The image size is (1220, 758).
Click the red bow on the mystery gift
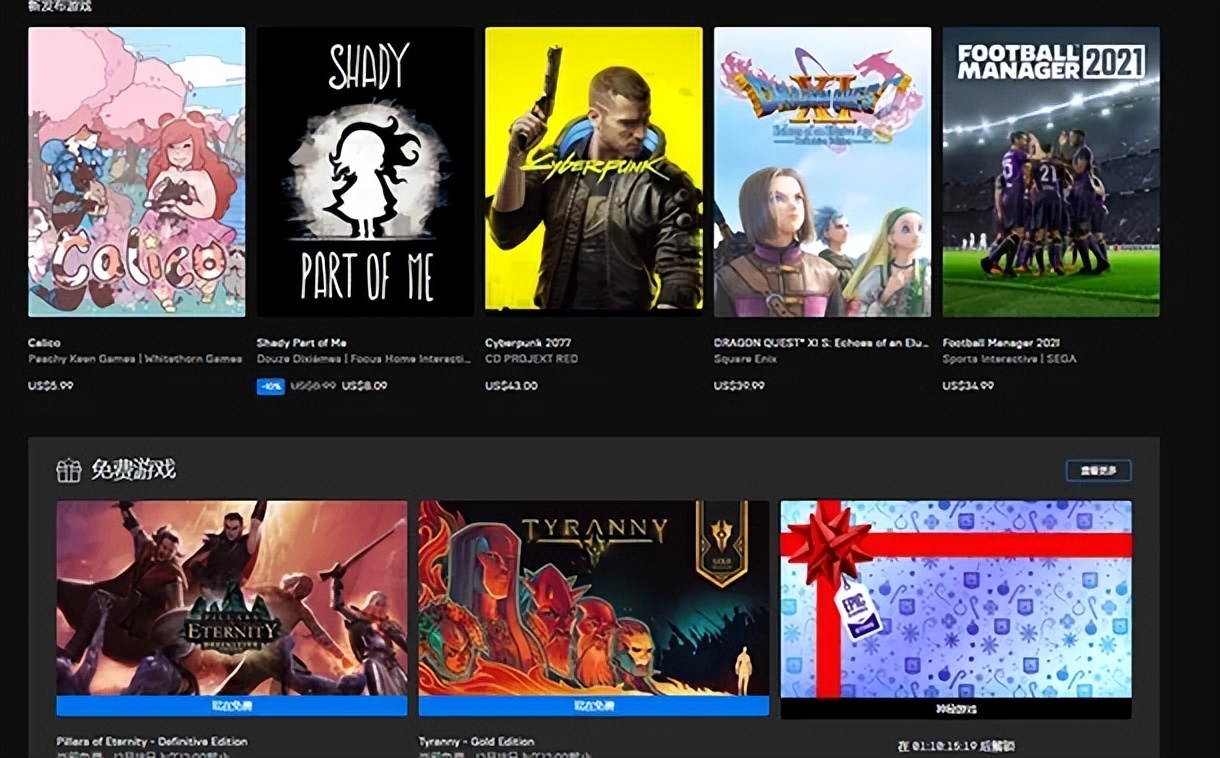(828, 543)
